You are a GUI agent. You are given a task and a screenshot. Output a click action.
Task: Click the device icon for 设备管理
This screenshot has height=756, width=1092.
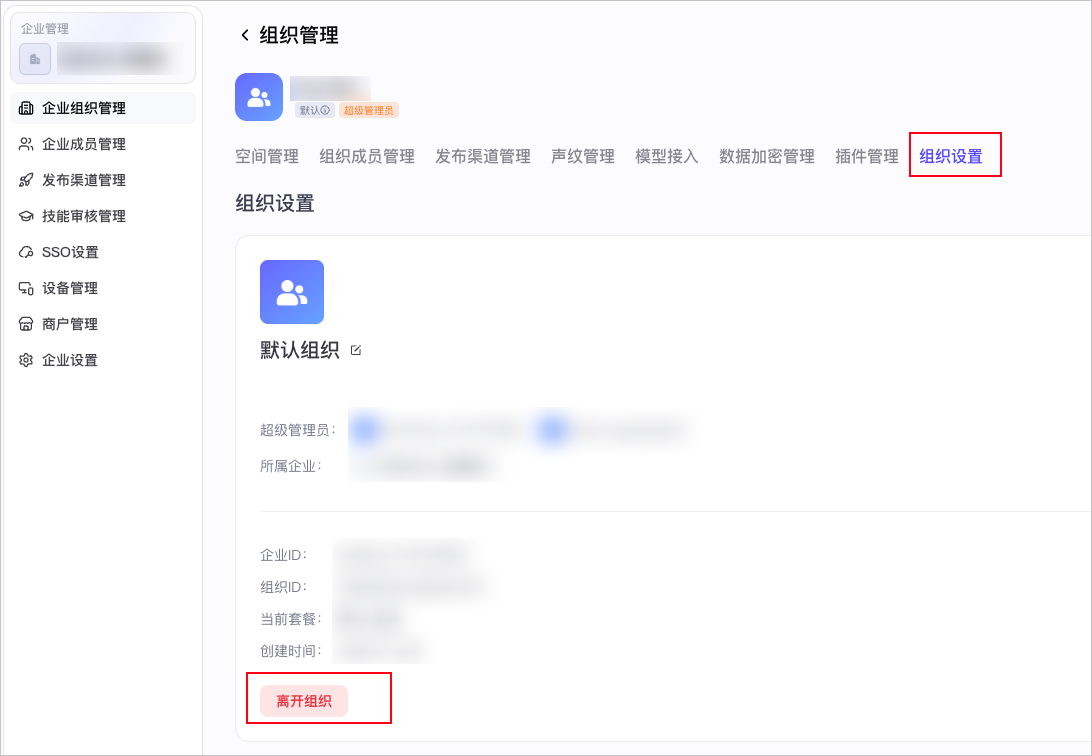click(x=26, y=288)
